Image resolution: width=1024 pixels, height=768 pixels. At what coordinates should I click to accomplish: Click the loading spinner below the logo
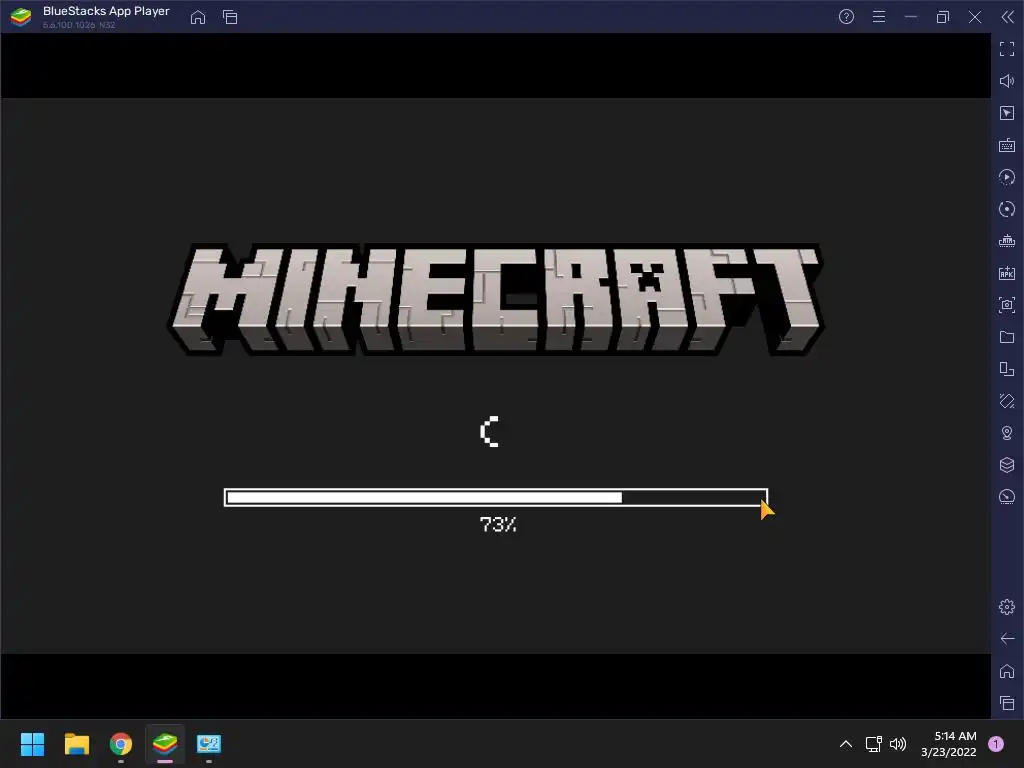pos(490,432)
